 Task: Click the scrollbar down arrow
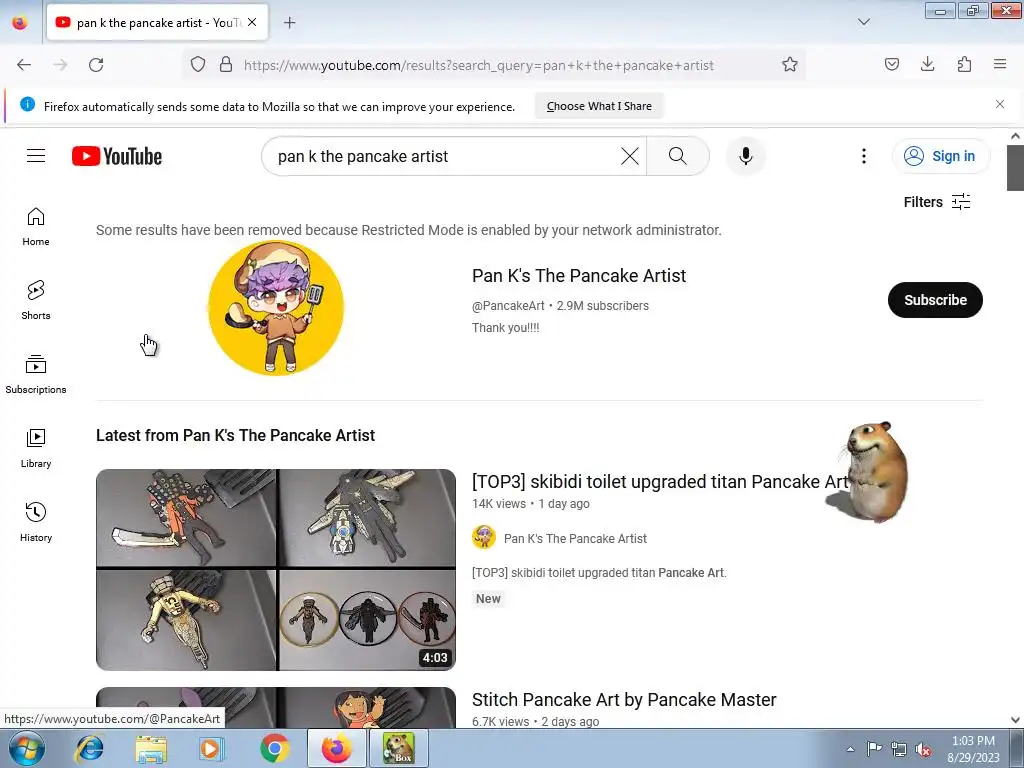(x=1015, y=720)
